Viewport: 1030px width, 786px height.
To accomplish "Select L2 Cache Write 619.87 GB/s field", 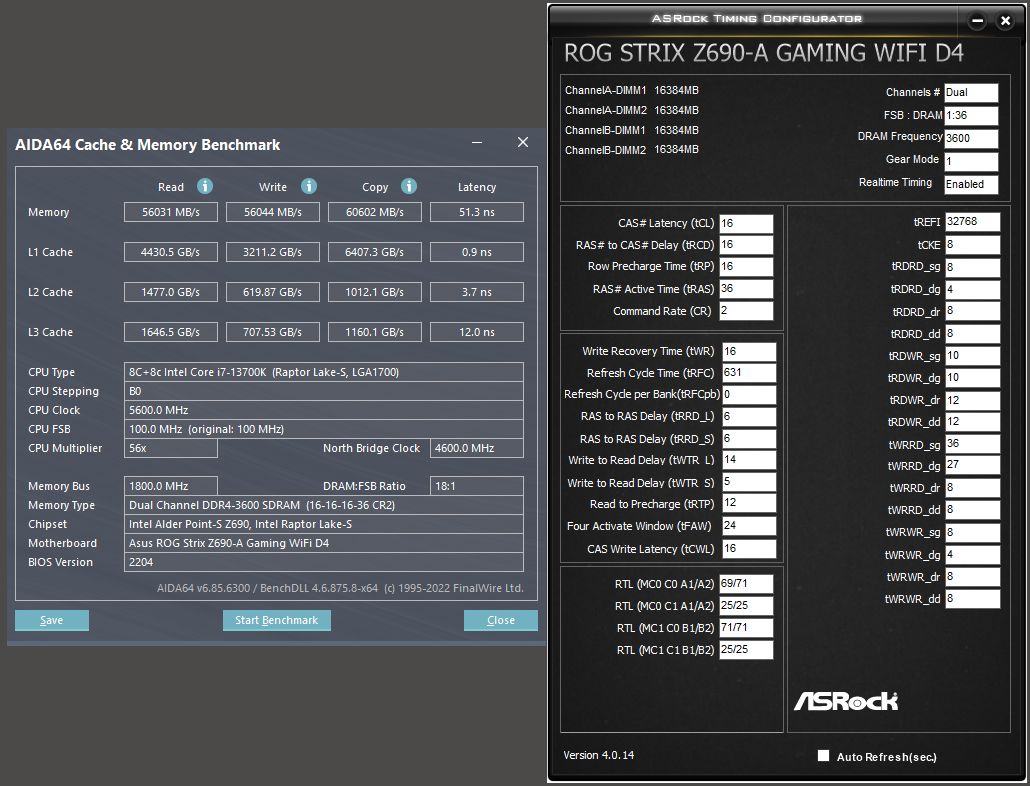I will [273, 292].
